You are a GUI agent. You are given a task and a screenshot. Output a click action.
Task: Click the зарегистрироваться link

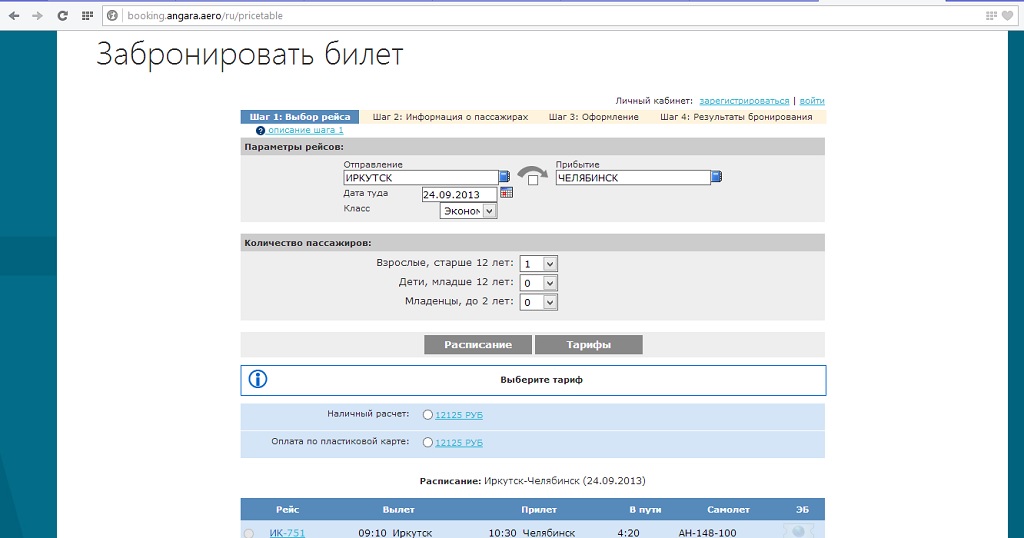tap(744, 101)
